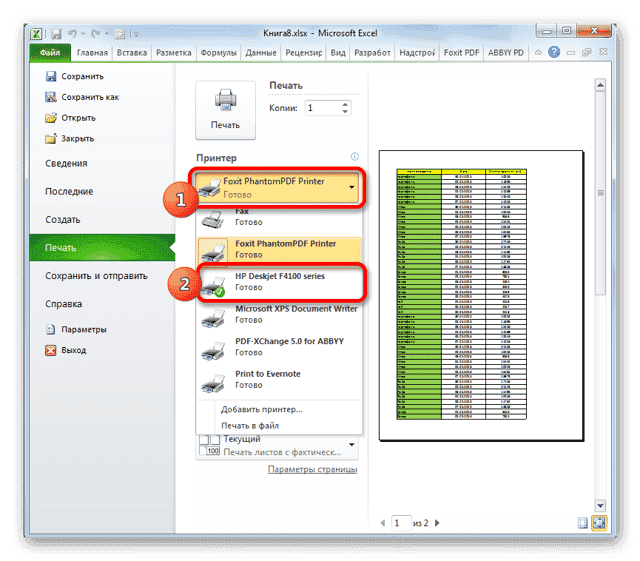Decrease copies with the down stepper arrow
This screenshot has height=561, width=640.
coord(345,112)
